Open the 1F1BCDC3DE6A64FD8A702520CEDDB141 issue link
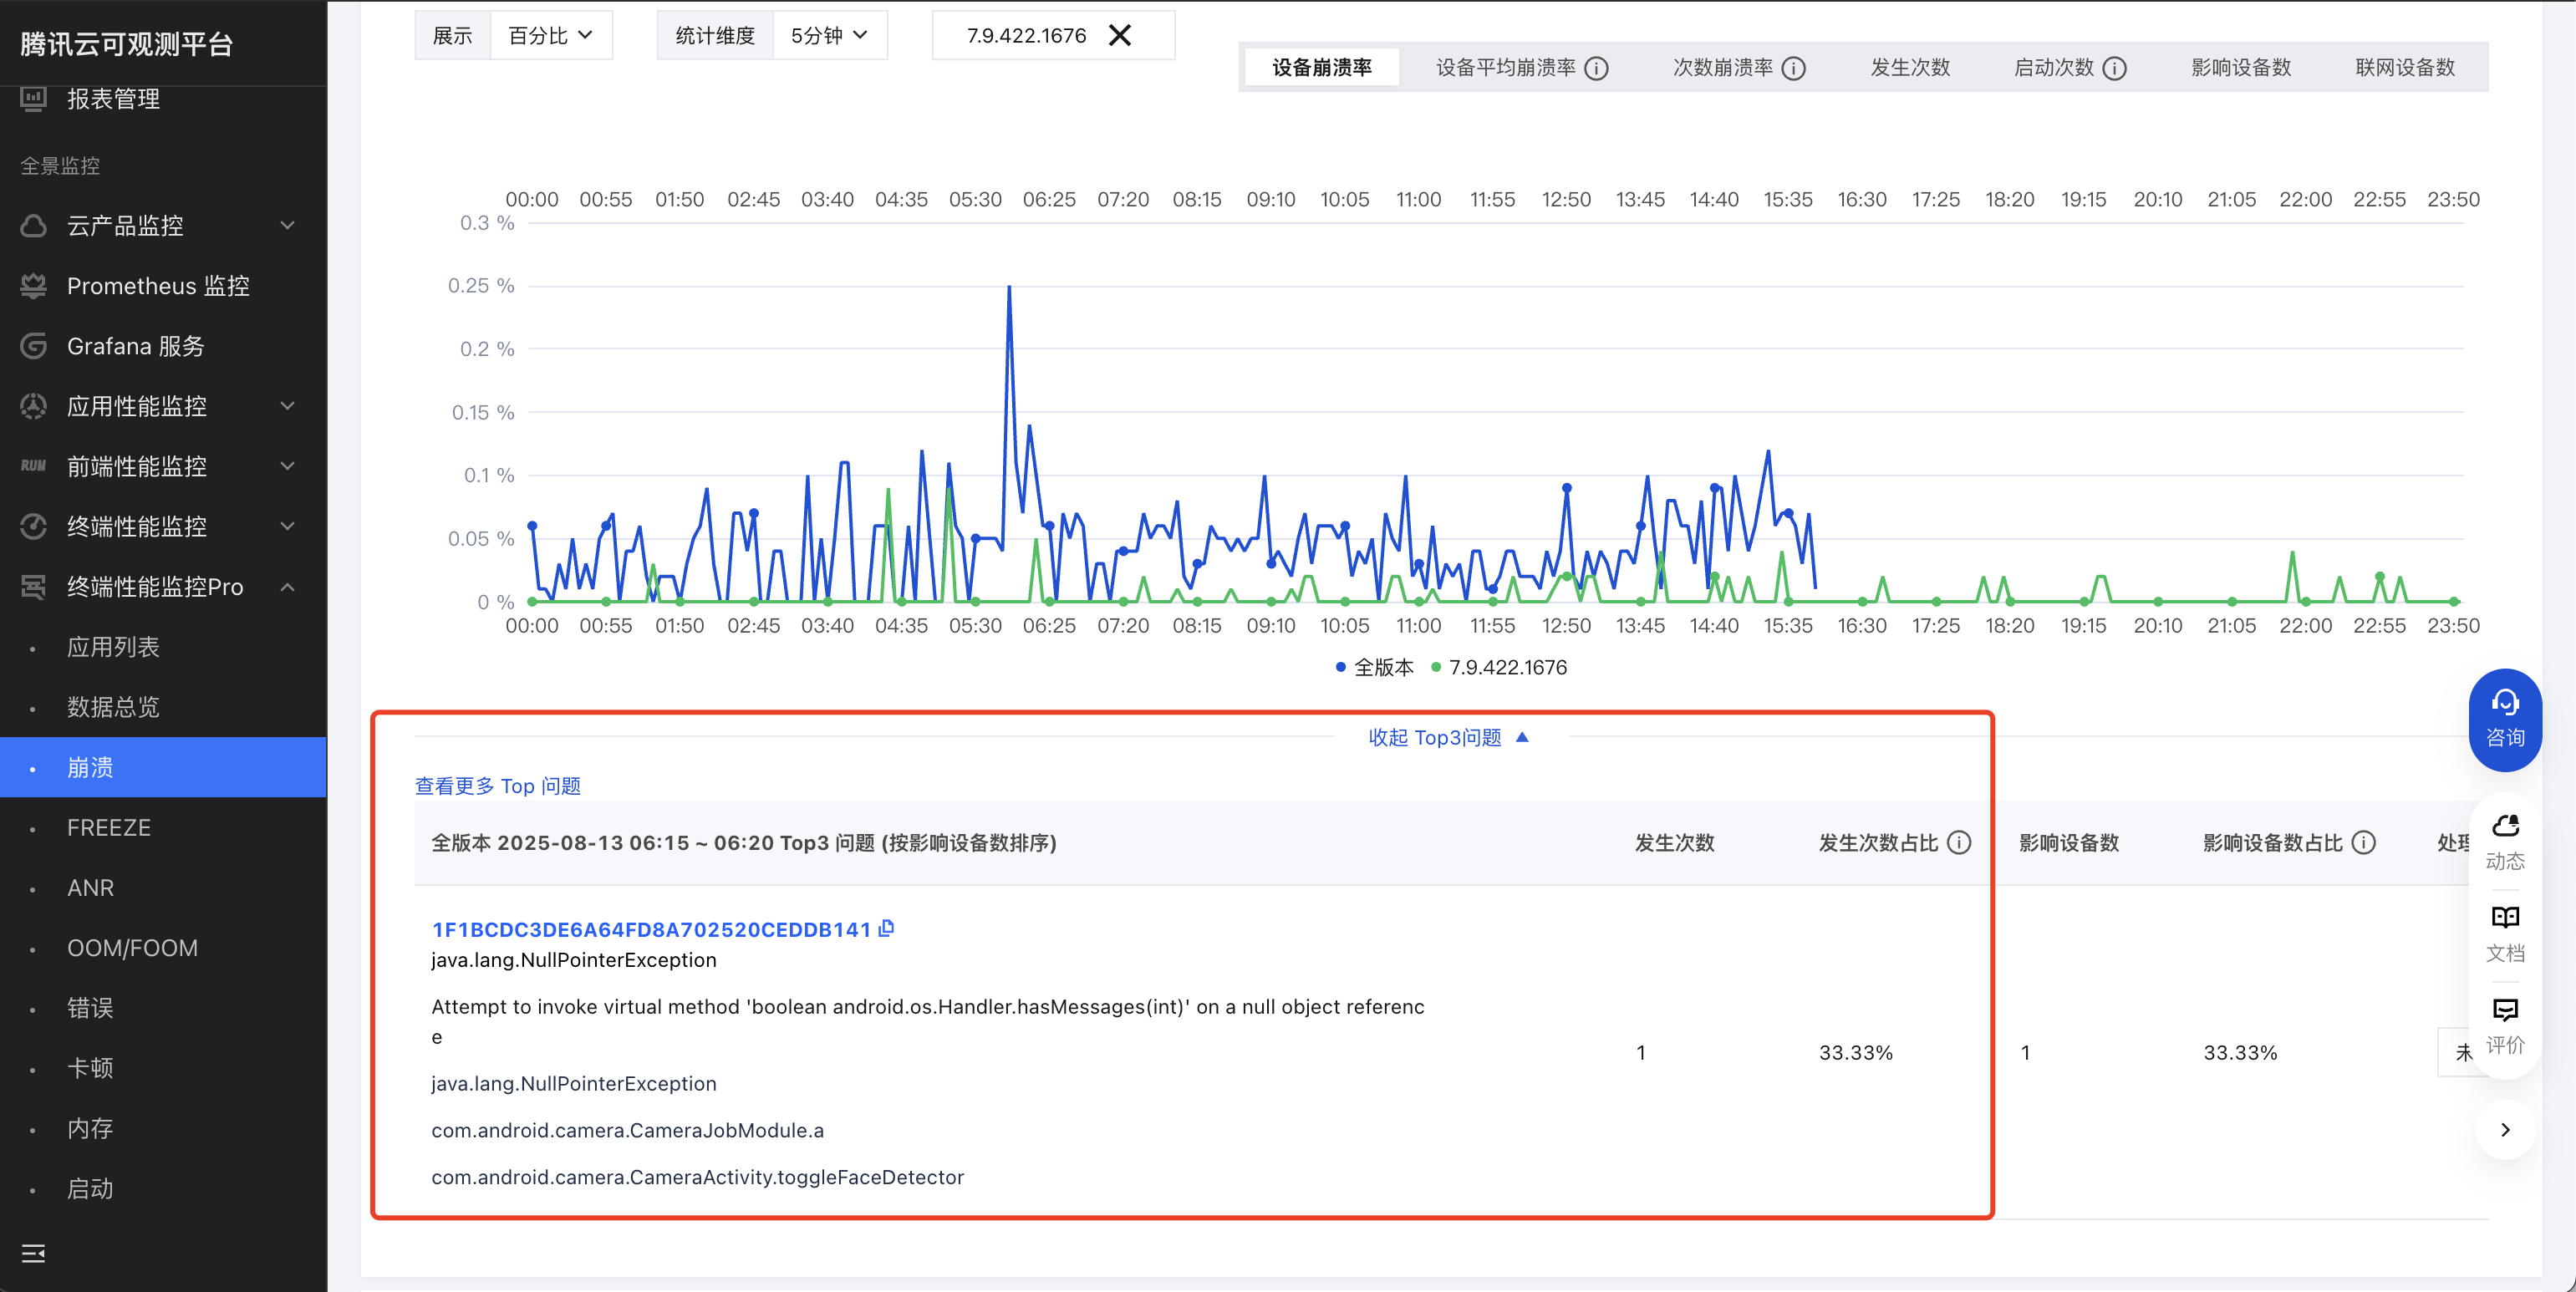The height and width of the screenshot is (1292, 2576). pos(651,929)
